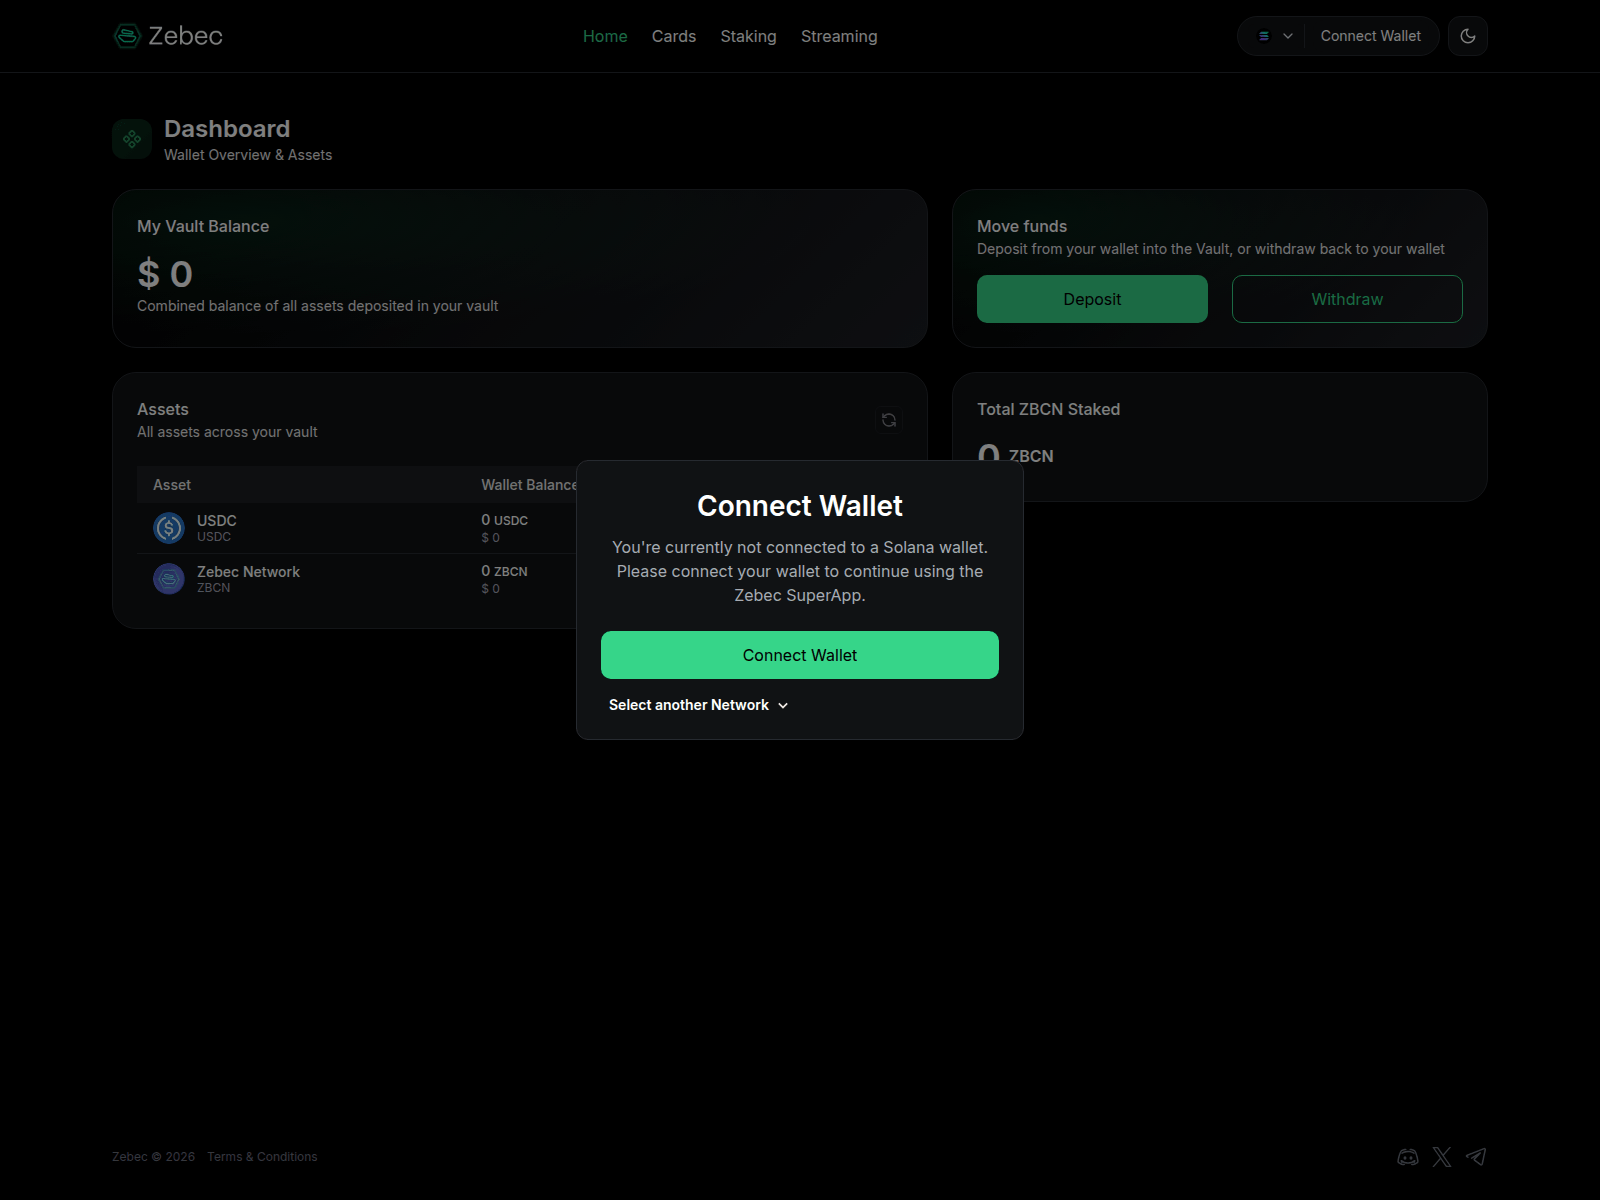Open the Streaming tab
Screen dimensions: 1600x1200
click(x=839, y=36)
